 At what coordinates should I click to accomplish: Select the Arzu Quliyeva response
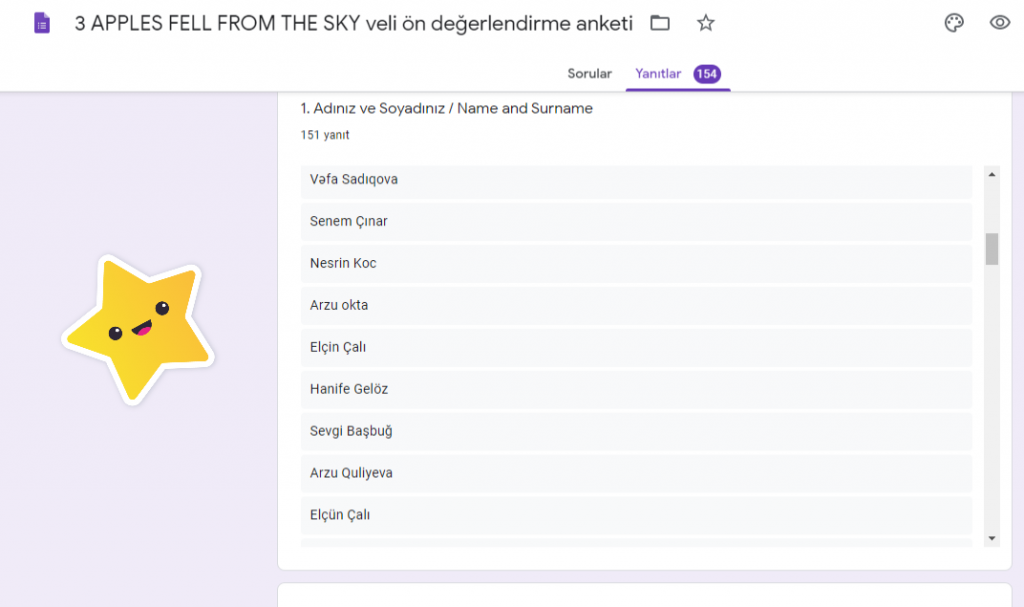tap(636, 474)
